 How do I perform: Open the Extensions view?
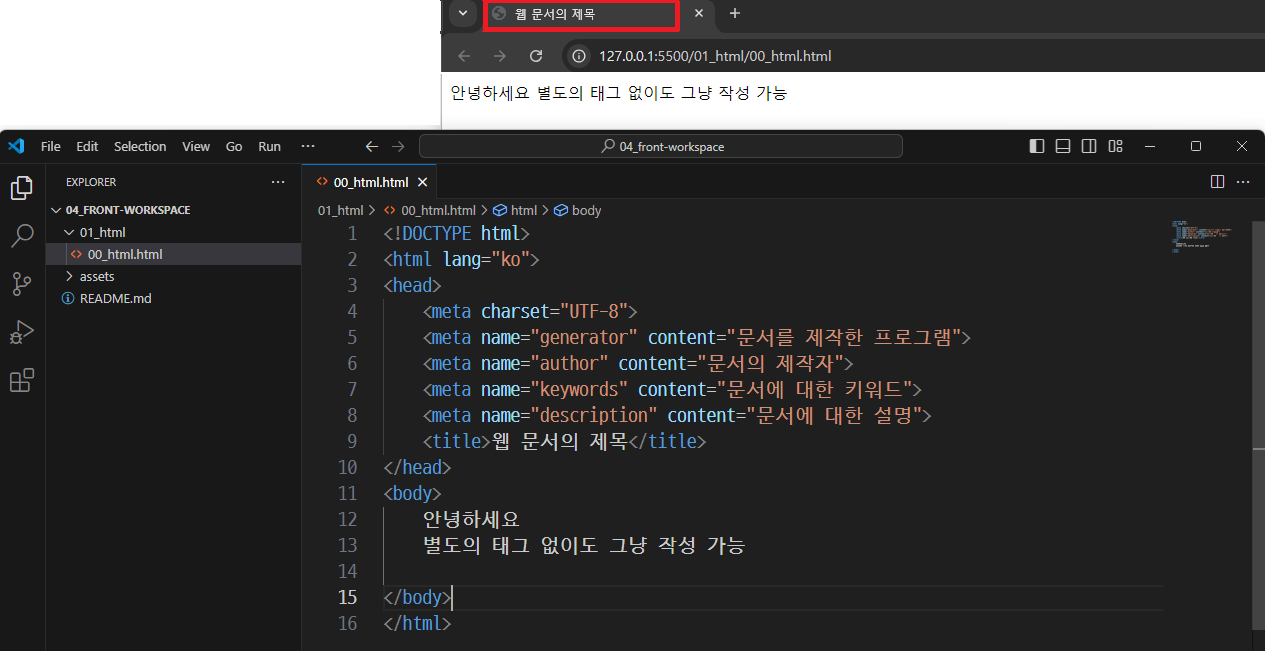pyautogui.click(x=22, y=380)
